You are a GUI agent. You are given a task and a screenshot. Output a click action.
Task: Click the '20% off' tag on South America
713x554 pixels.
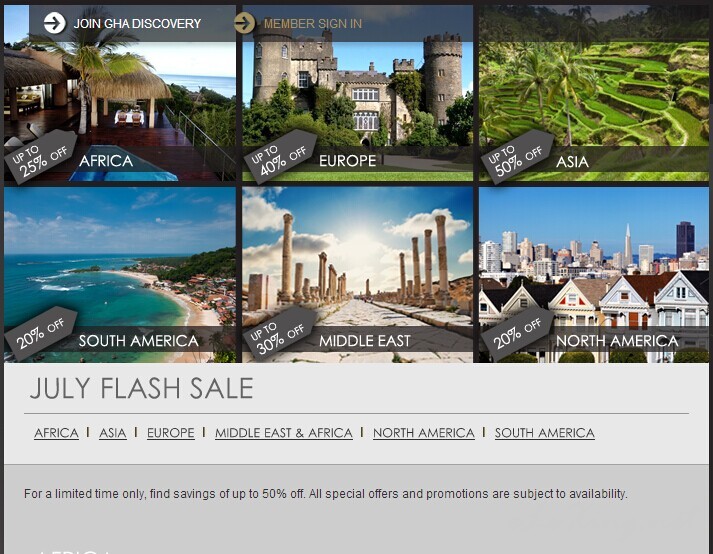click(40, 334)
